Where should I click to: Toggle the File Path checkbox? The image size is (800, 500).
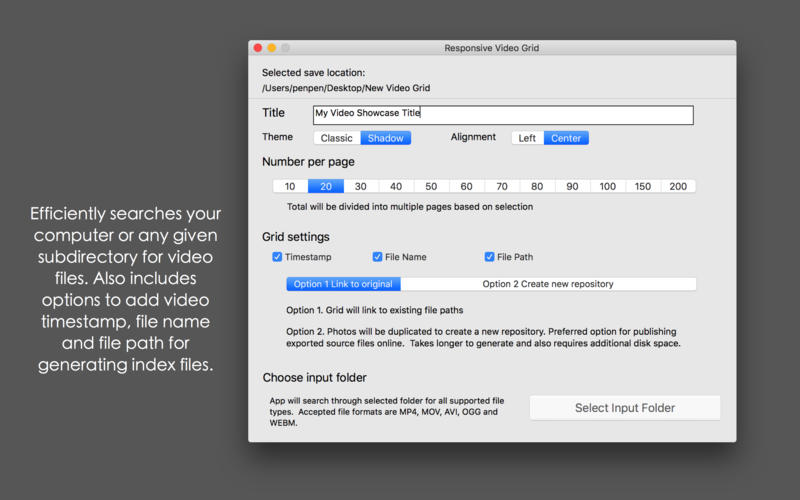point(489,257)
